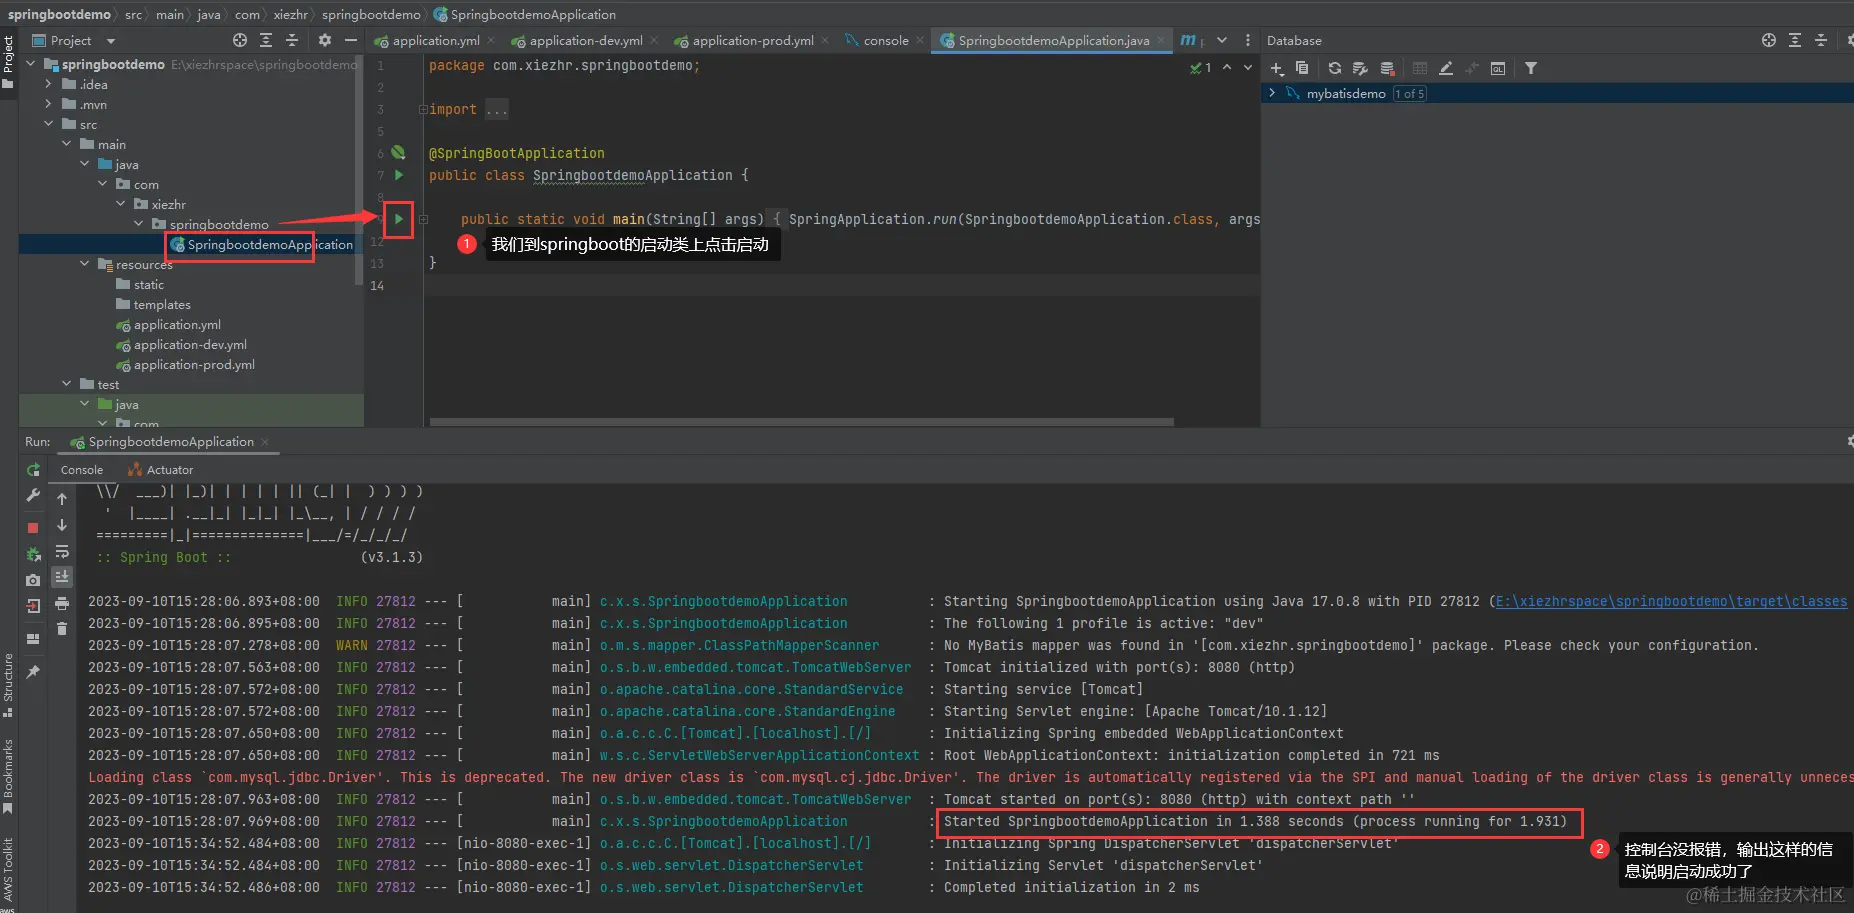Switch to the application-prod.yml tab
Image resolution: width=1854 pixels, height=913 pixels.
(752, 40)
